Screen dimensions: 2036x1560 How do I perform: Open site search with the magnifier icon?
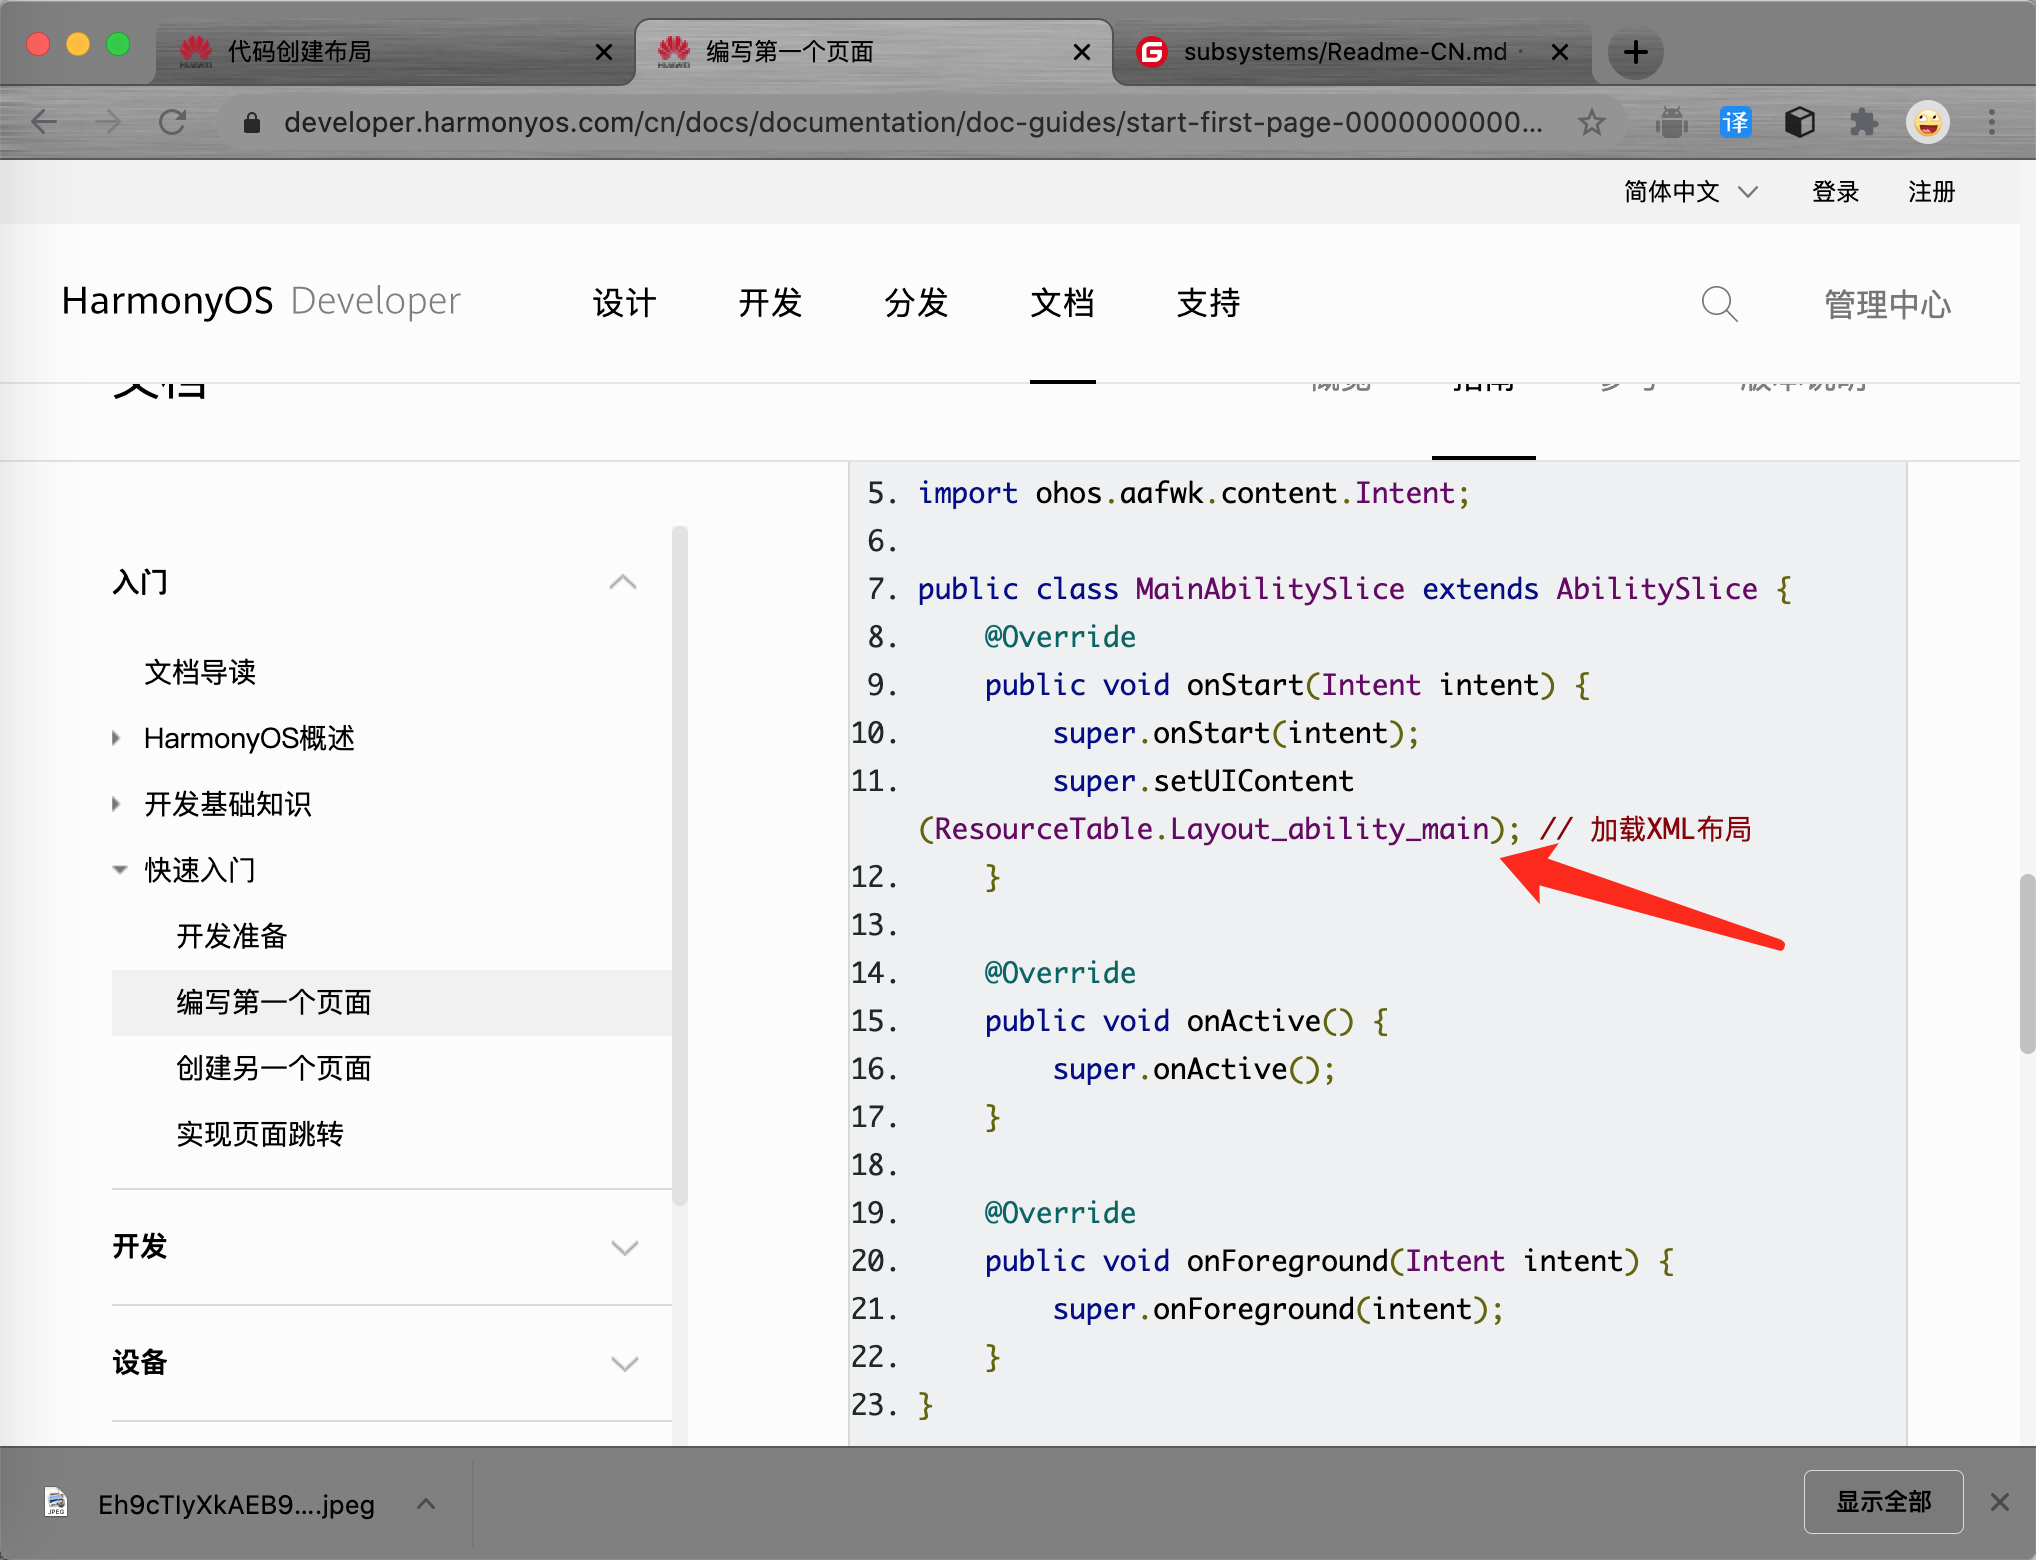(x=1720, y=303)
